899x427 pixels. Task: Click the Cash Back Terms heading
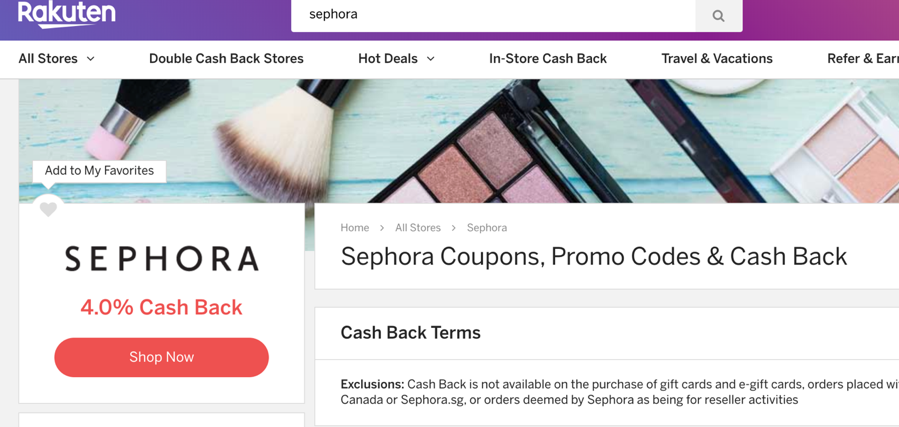coord(410,333)
